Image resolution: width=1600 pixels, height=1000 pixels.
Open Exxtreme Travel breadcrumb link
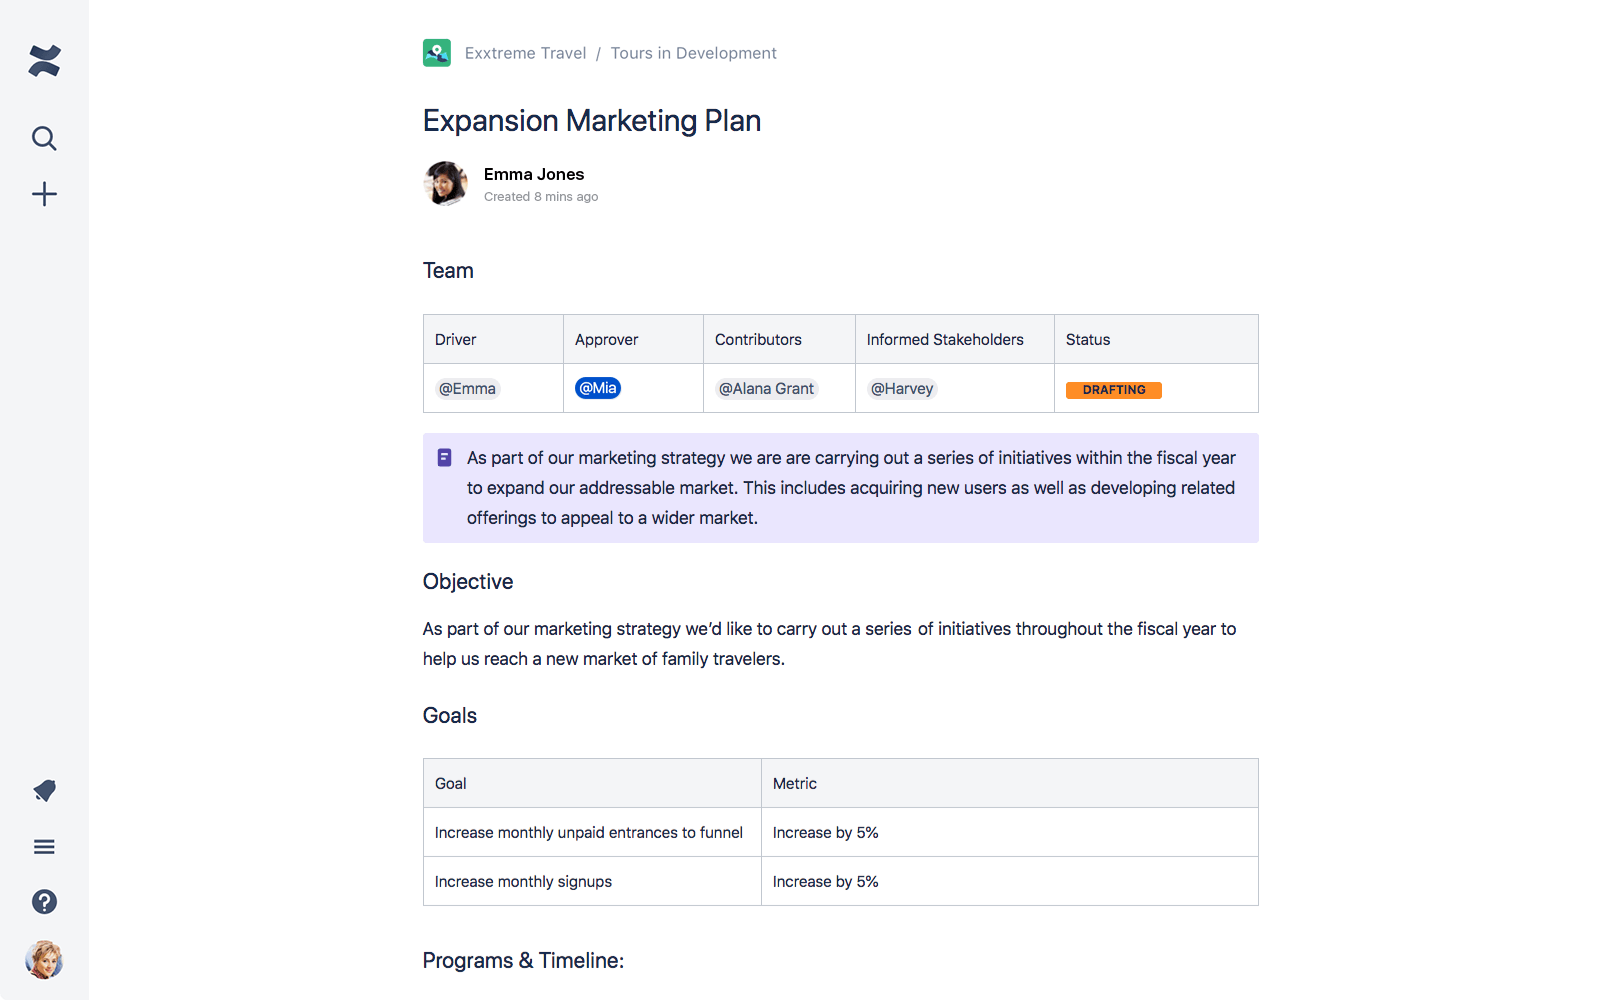coord(525,53)
